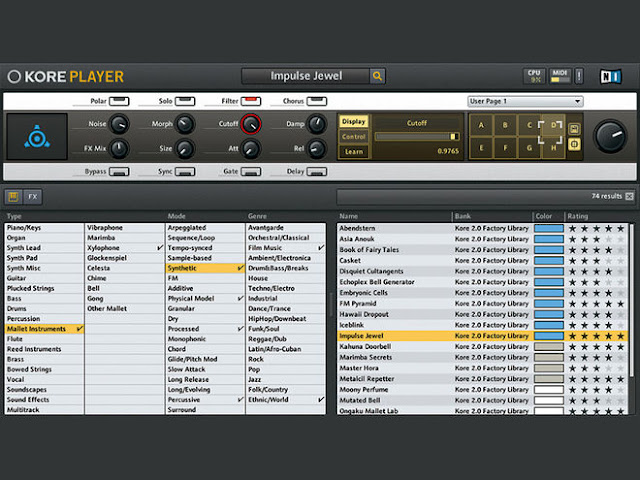The image size is (640, 480).
Task: Toggle the Polar switch
Action: coord(119,101)
